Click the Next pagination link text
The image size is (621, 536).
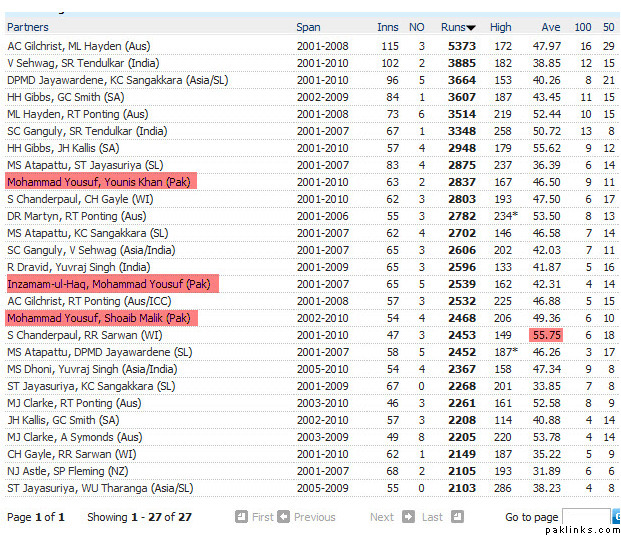382,517
